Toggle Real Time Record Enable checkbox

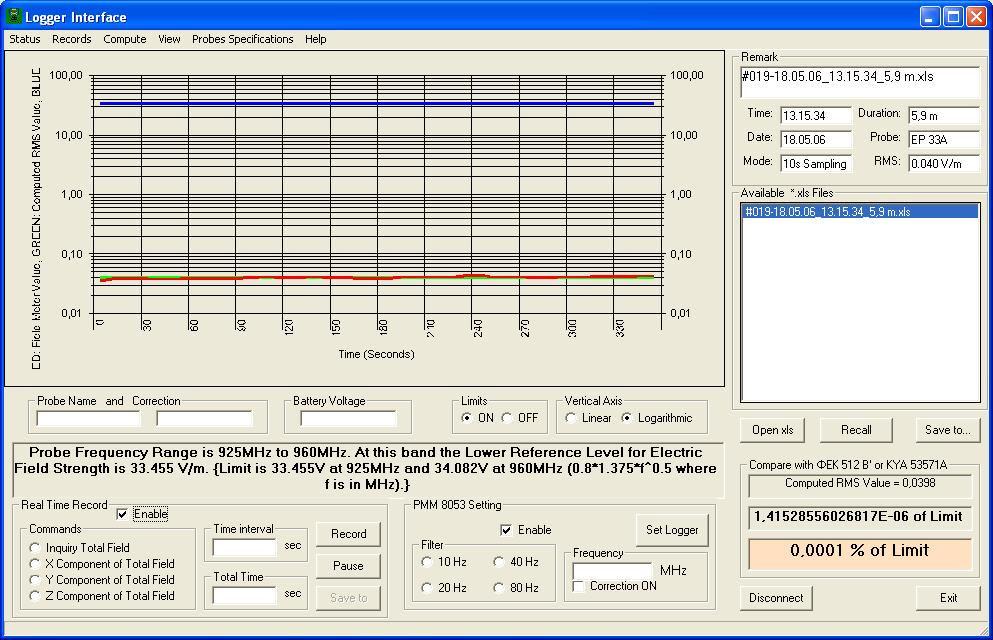122,514
